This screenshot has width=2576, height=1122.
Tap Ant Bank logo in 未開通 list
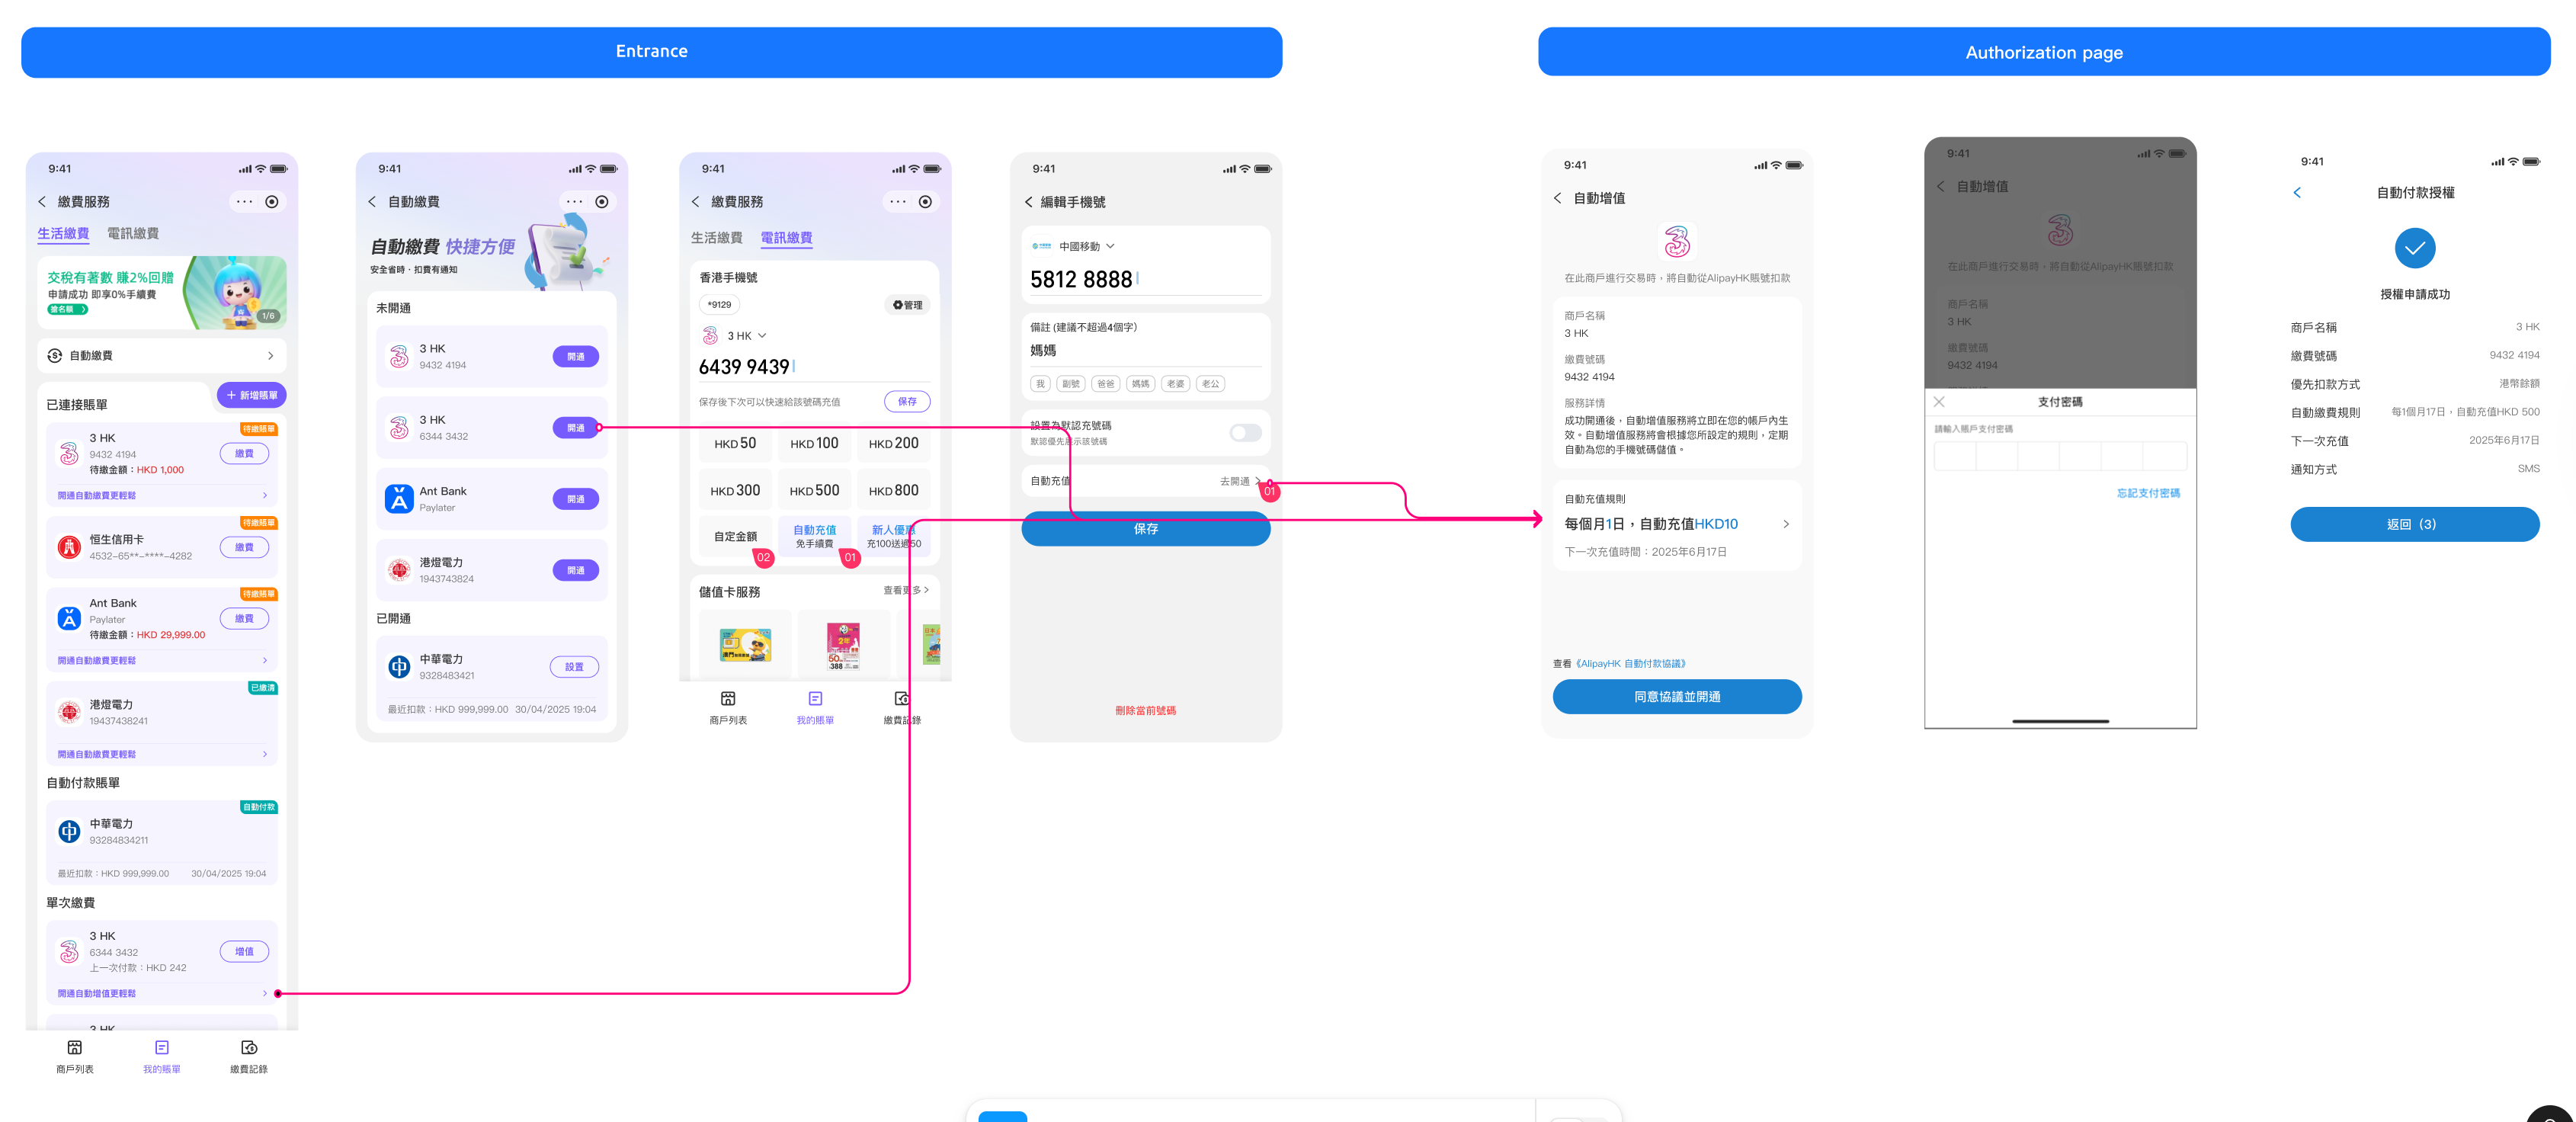tap(399, 499)
